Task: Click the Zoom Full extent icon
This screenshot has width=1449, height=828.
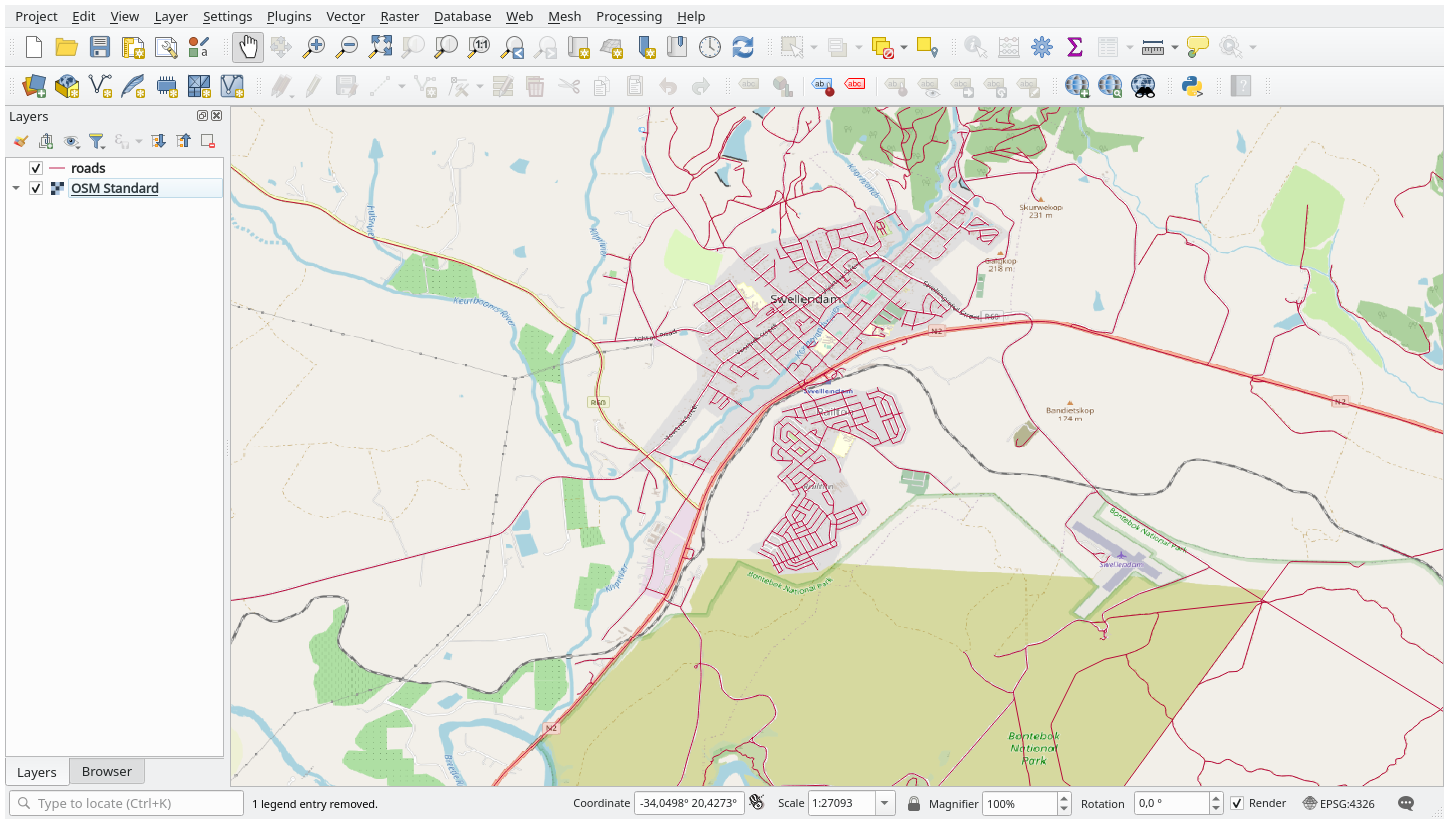Action: (380, 47)
